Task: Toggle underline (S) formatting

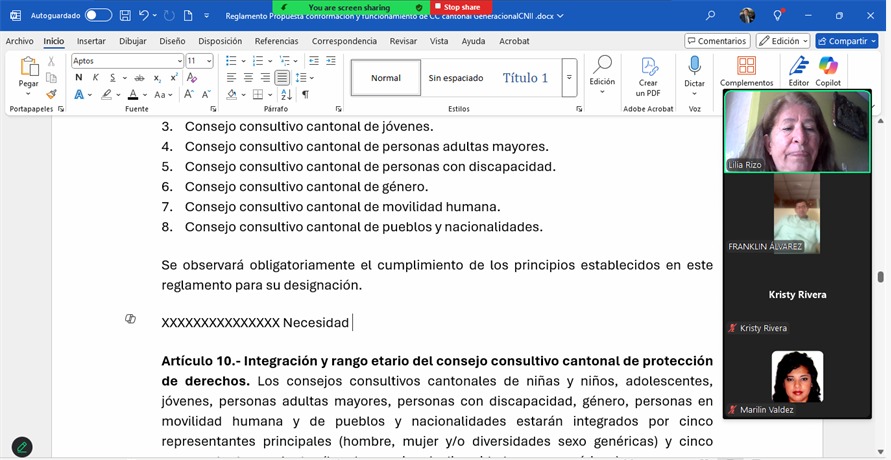Action: click(x=113, y=78)
